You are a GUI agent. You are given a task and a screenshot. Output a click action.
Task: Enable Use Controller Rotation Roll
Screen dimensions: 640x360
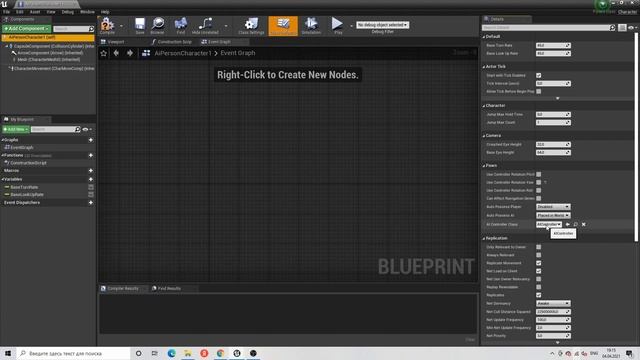coord(539,191)
